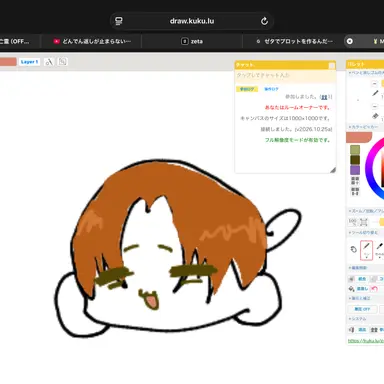The height and width of the screenshot is (384, 384).
Task: Pick the dark brown swatch
Action: 355,160
